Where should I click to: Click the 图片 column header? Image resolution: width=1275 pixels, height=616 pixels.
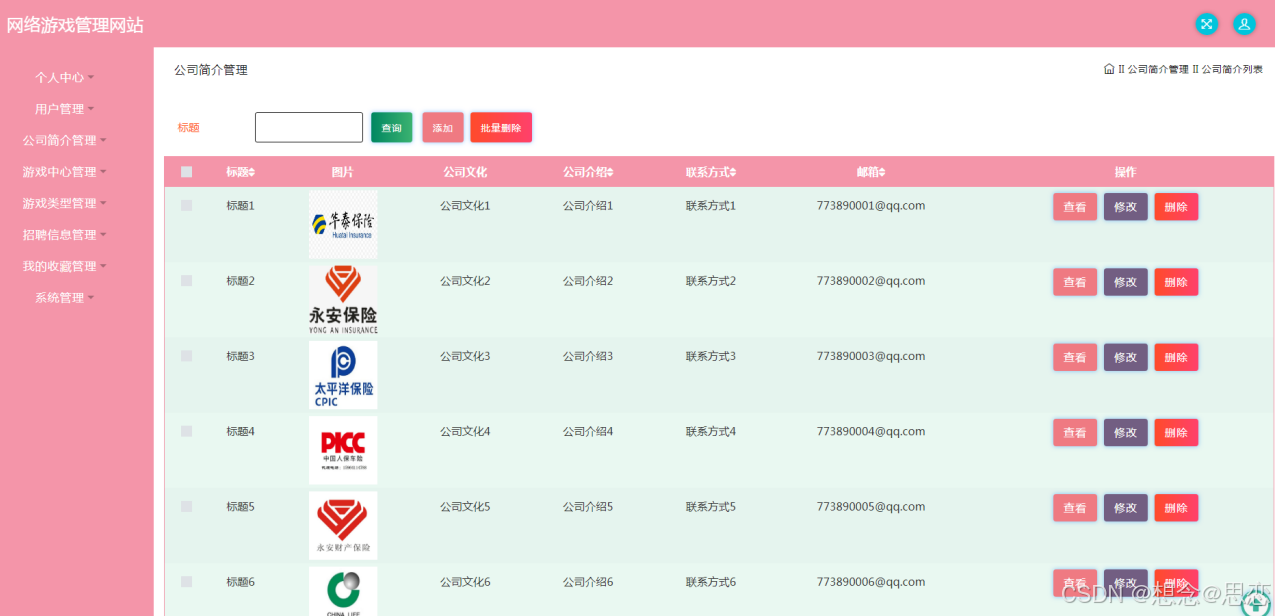click(x=343, y=172)
